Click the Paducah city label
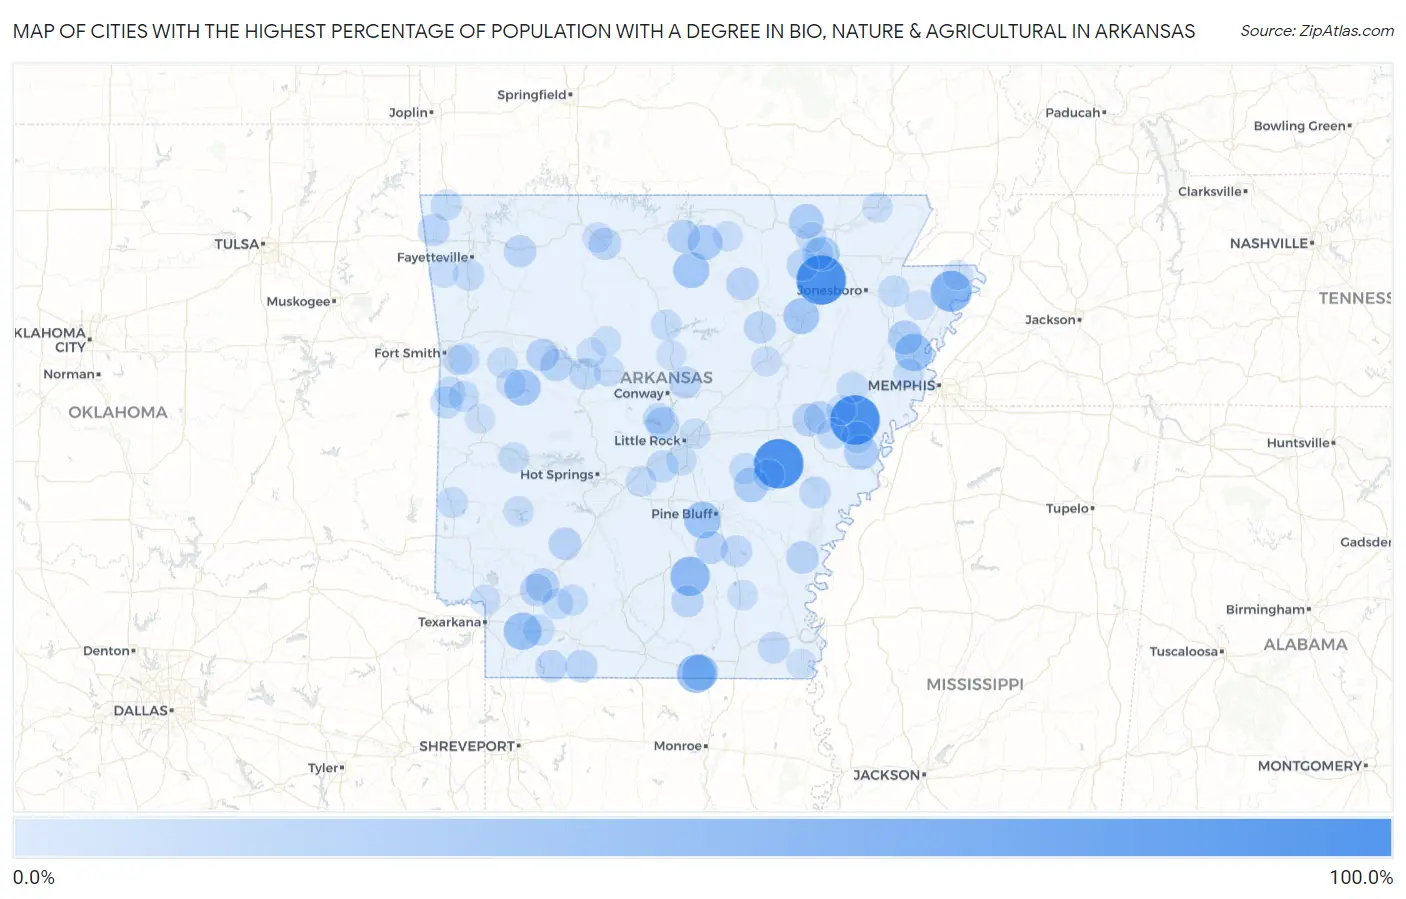1406x899 pixels. click(x=1073, y=113)
